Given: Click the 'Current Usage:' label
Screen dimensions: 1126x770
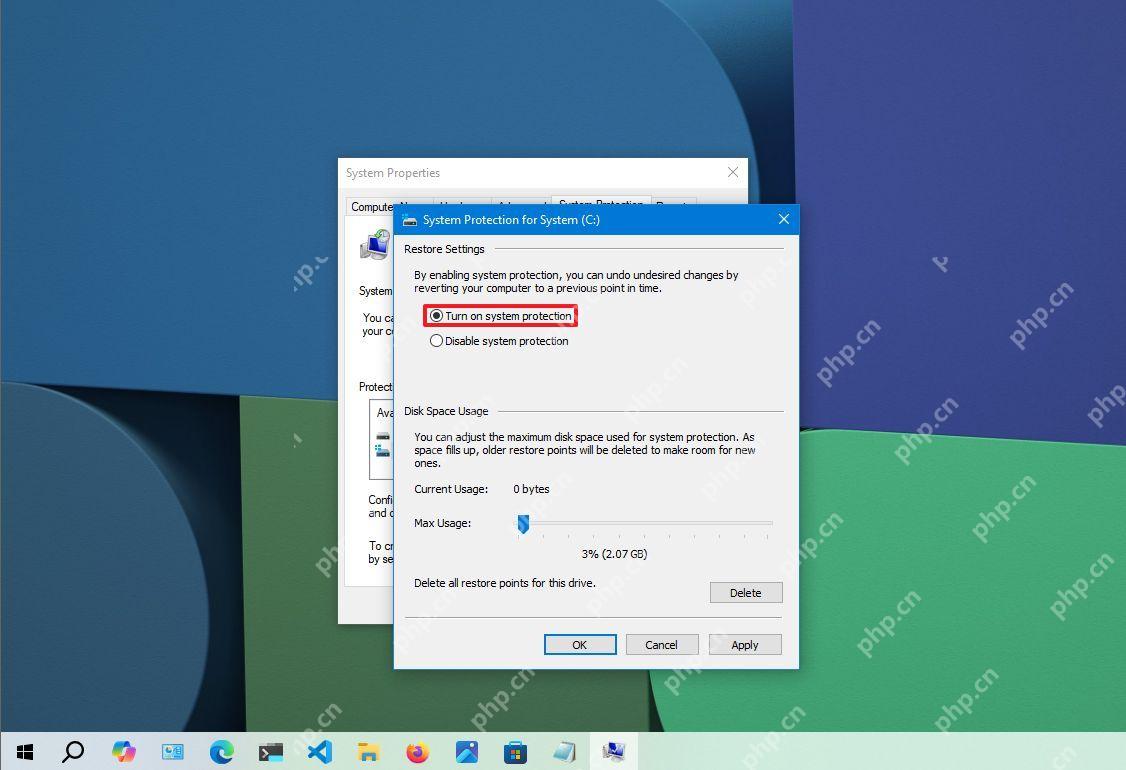Looking at the screenshot, I should [451, 489].
